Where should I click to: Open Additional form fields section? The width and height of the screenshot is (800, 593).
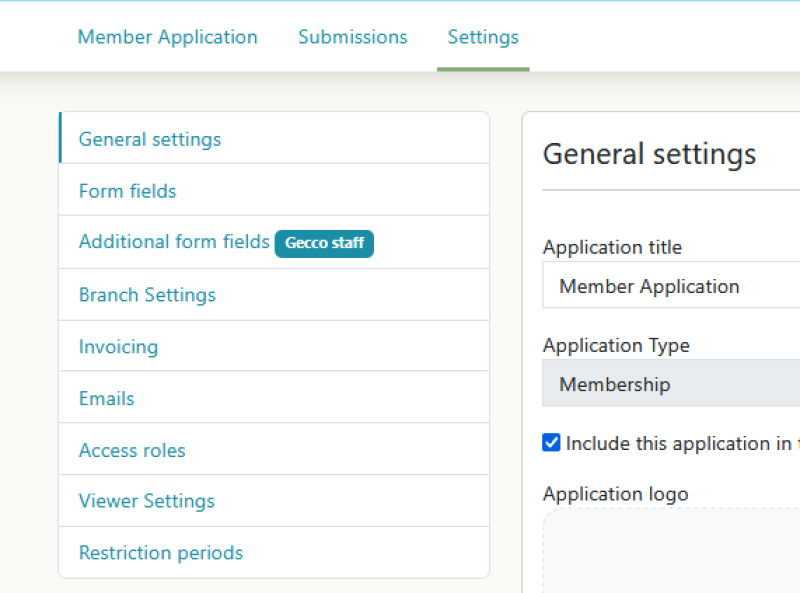coord(174,242)
